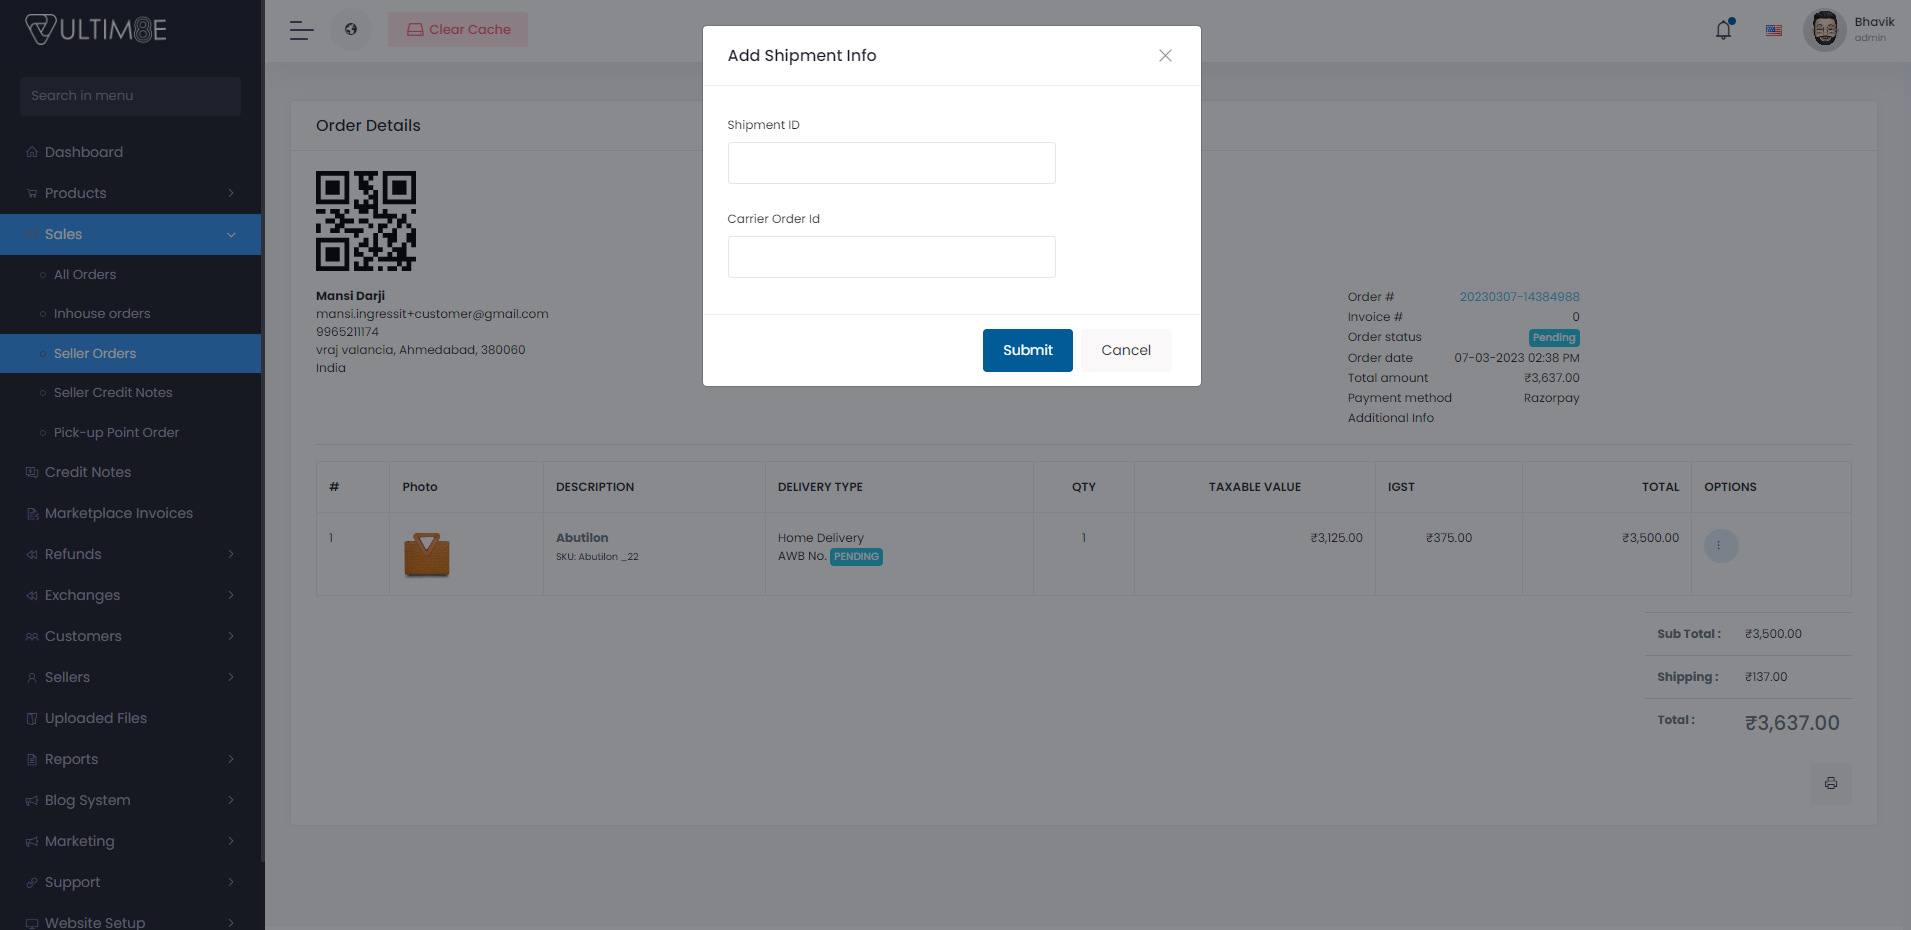
Task: Click the print icon below the order total
Action: pos(1831,784)
